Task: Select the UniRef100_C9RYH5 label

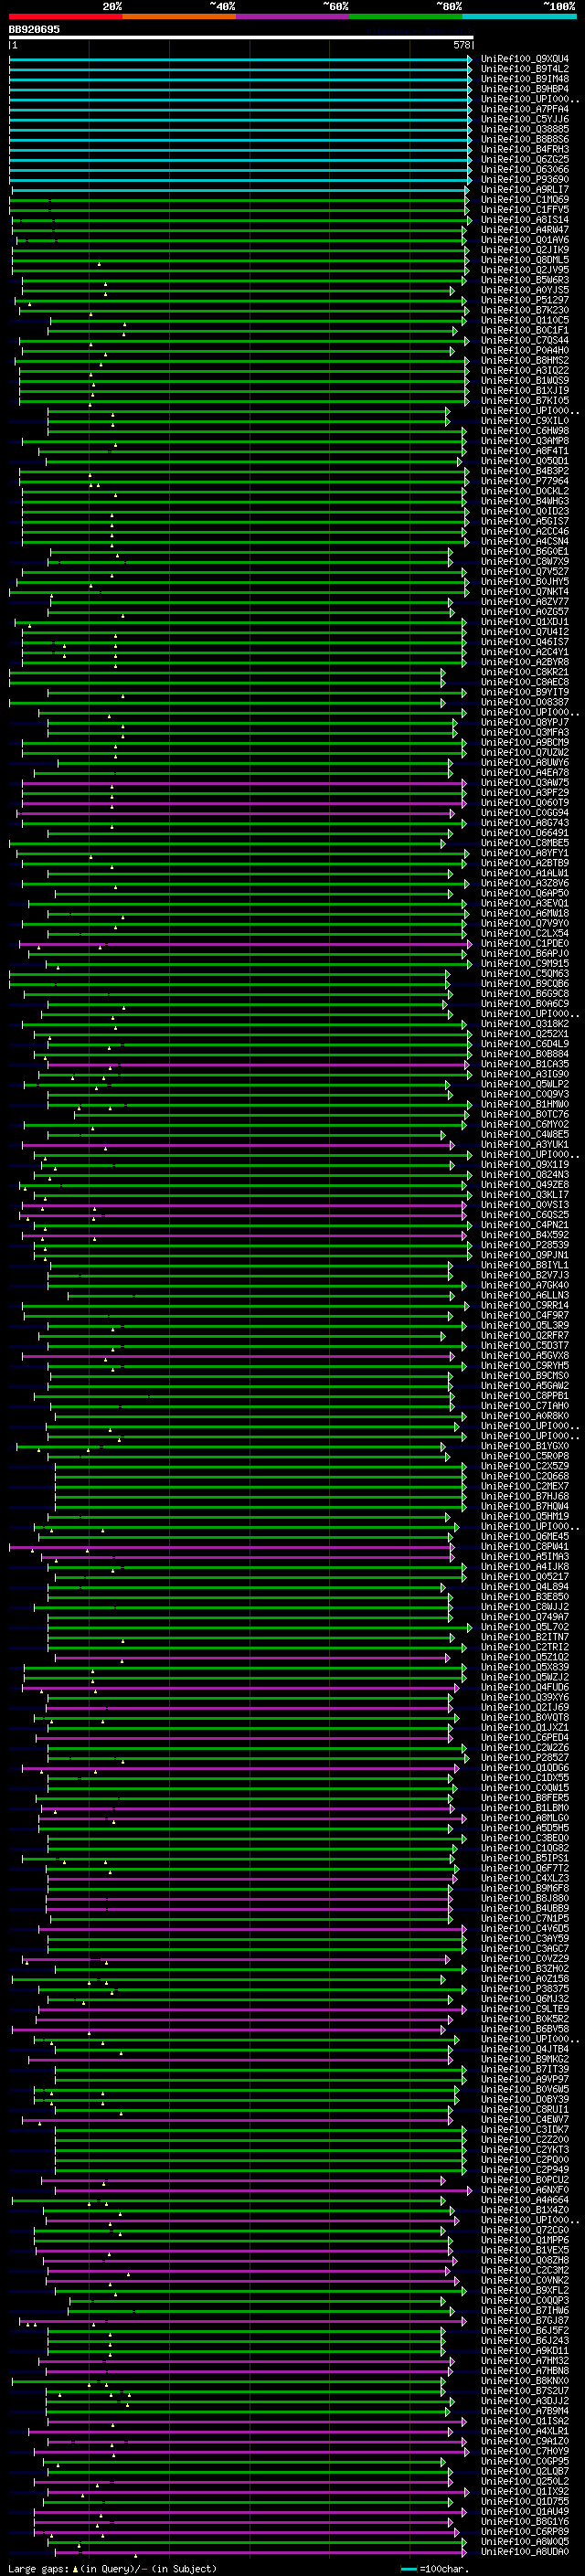Action: pyautogui.click(x=524, y=1365)
